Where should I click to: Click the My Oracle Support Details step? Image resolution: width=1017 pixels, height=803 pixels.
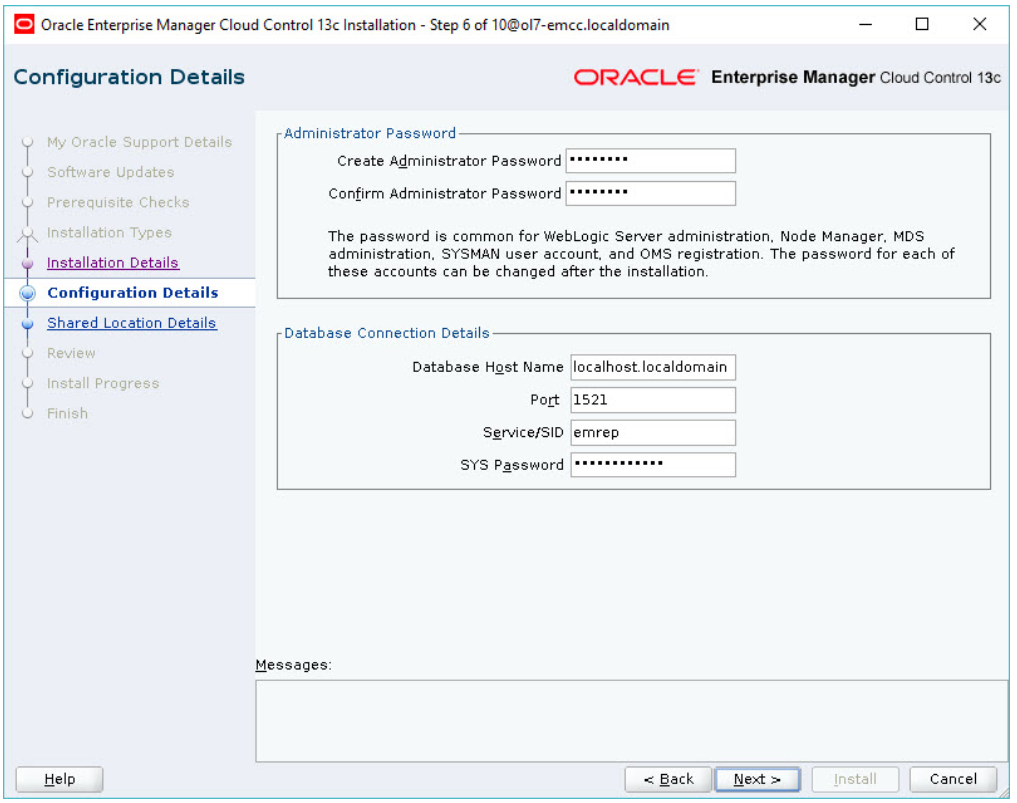(x=139, y=142)
